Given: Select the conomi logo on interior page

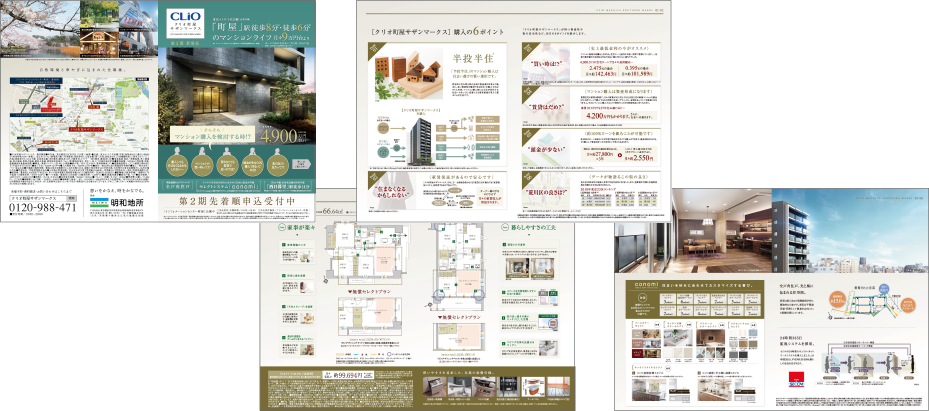Looking at the screenshot, I should coord(637,285).
